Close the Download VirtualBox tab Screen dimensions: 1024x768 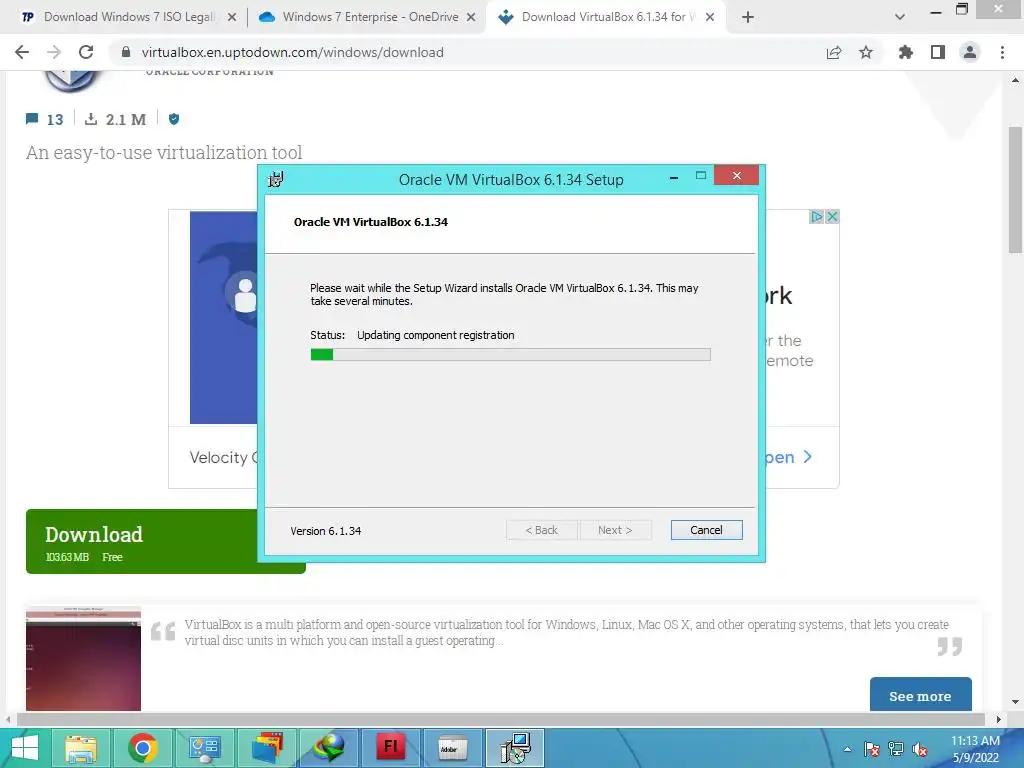point(710,17)
